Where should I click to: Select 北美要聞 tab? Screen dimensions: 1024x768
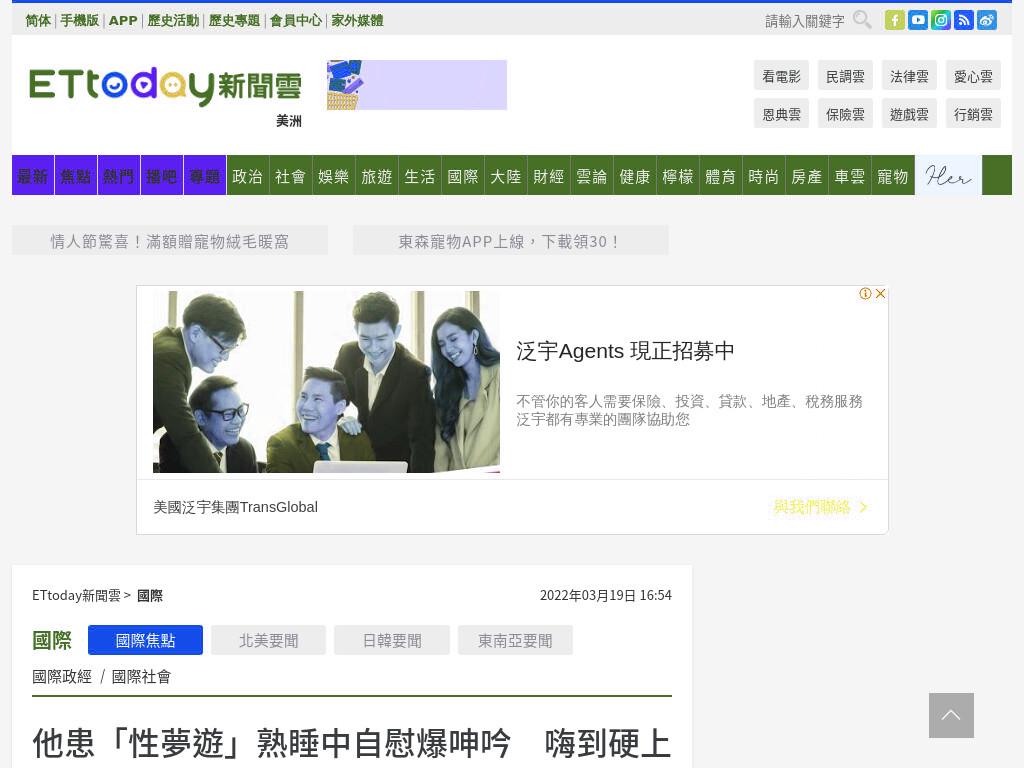(x=268, y=640)
